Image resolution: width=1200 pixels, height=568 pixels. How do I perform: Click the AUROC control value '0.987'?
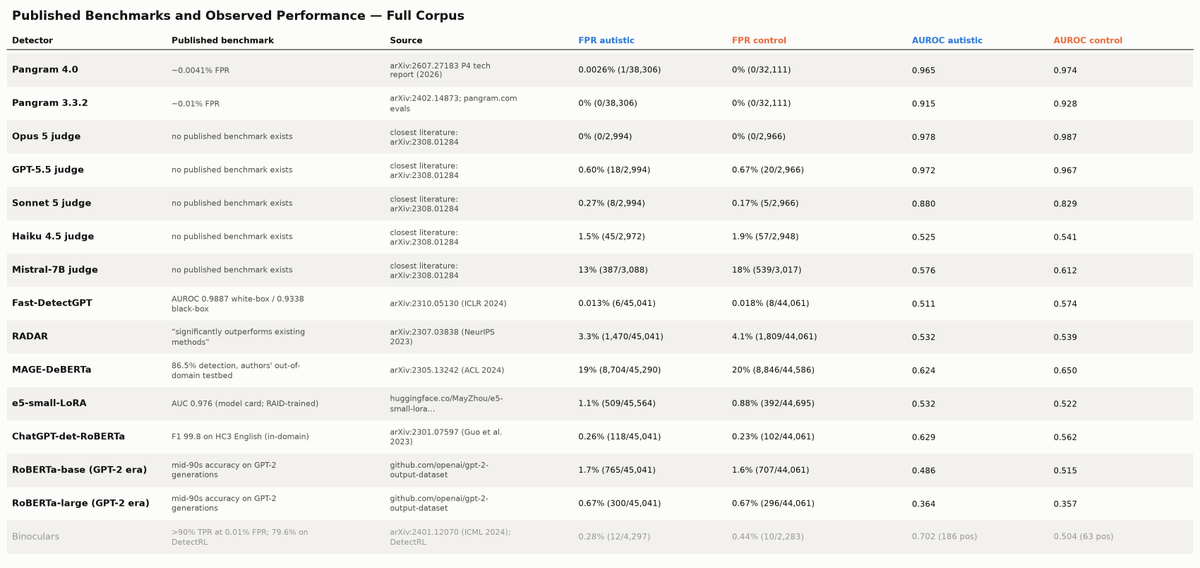[x=1066, y=137]
